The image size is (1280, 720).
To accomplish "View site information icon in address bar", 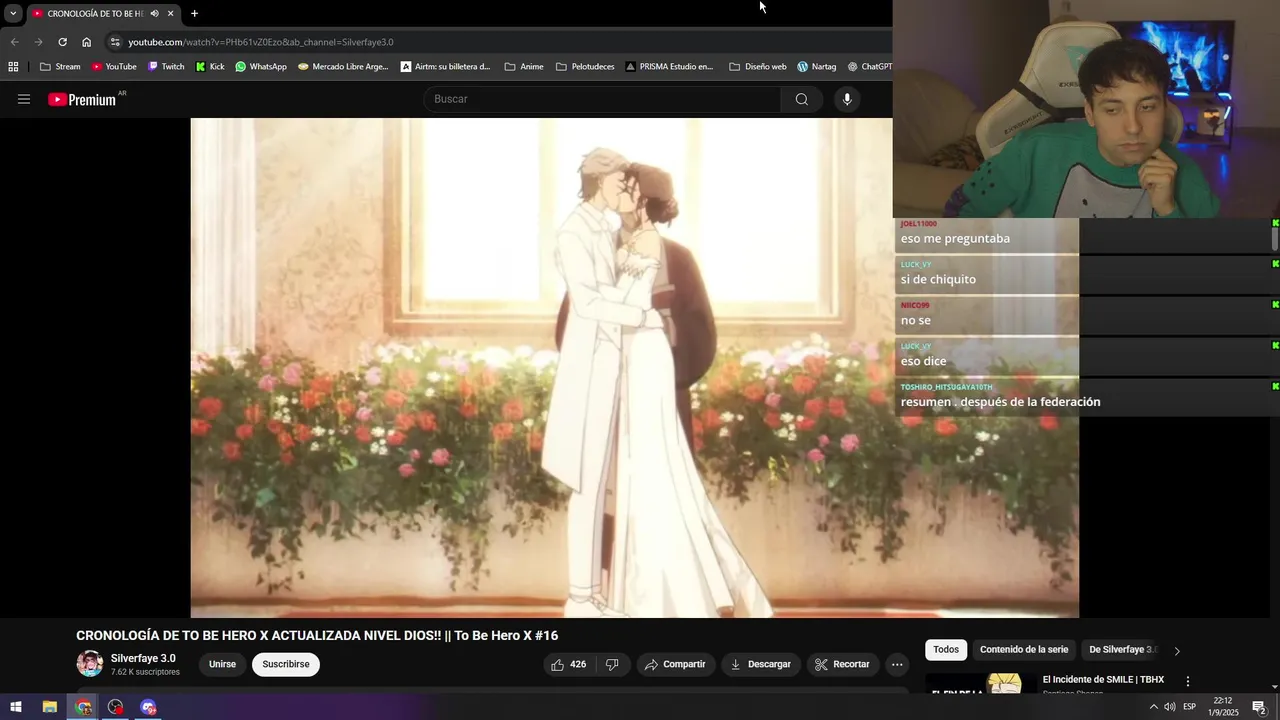I will pos(116,42).
